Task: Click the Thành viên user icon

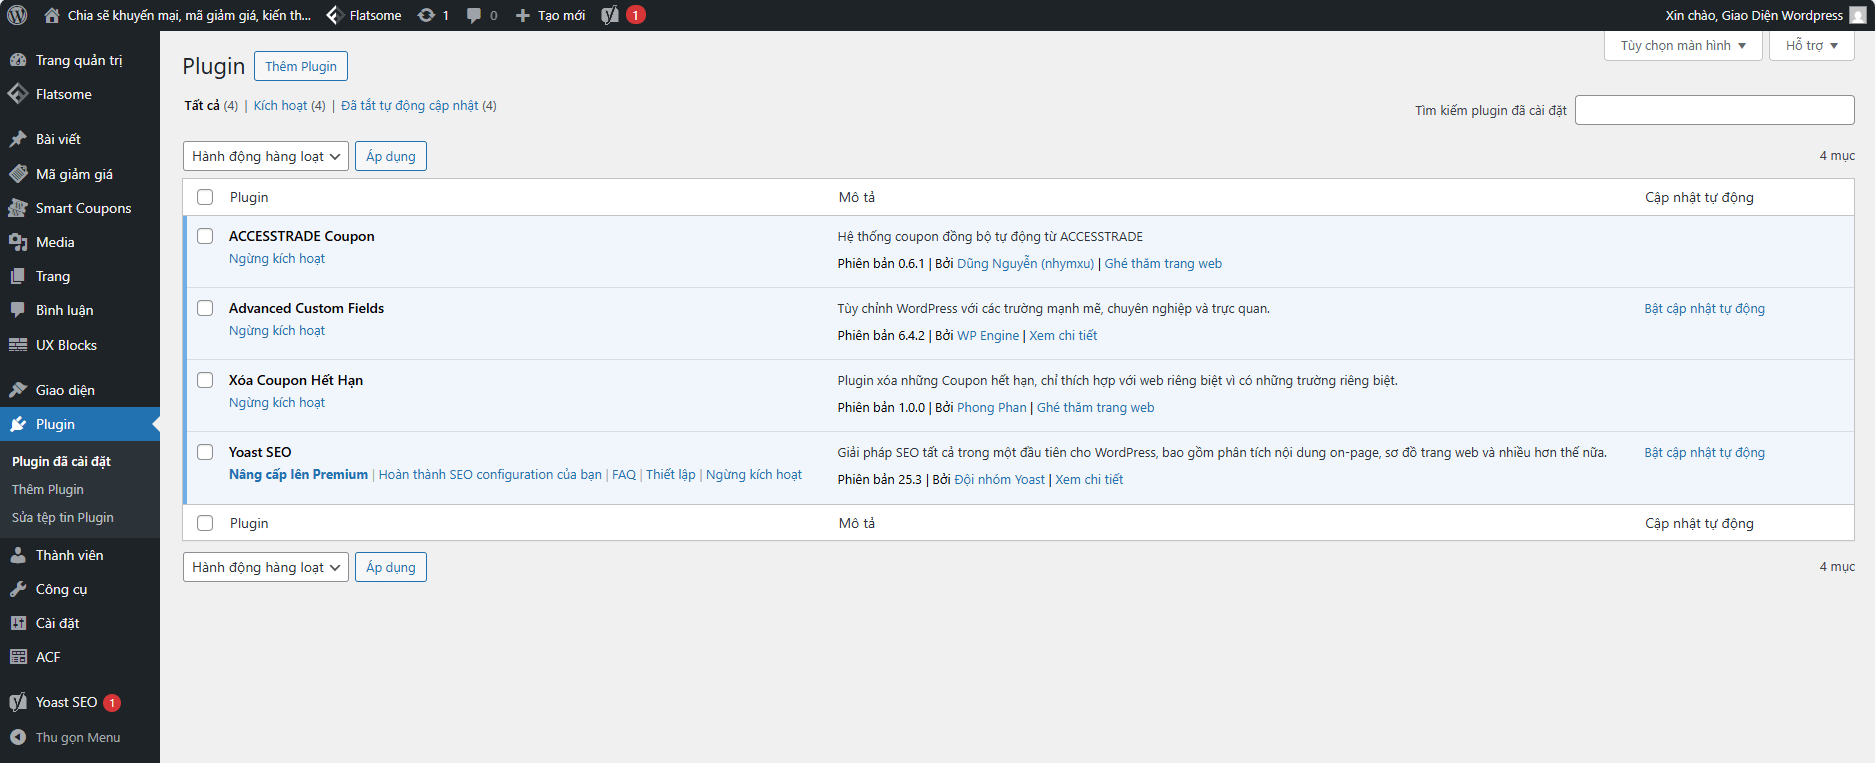Action: (x=18, y=555)
